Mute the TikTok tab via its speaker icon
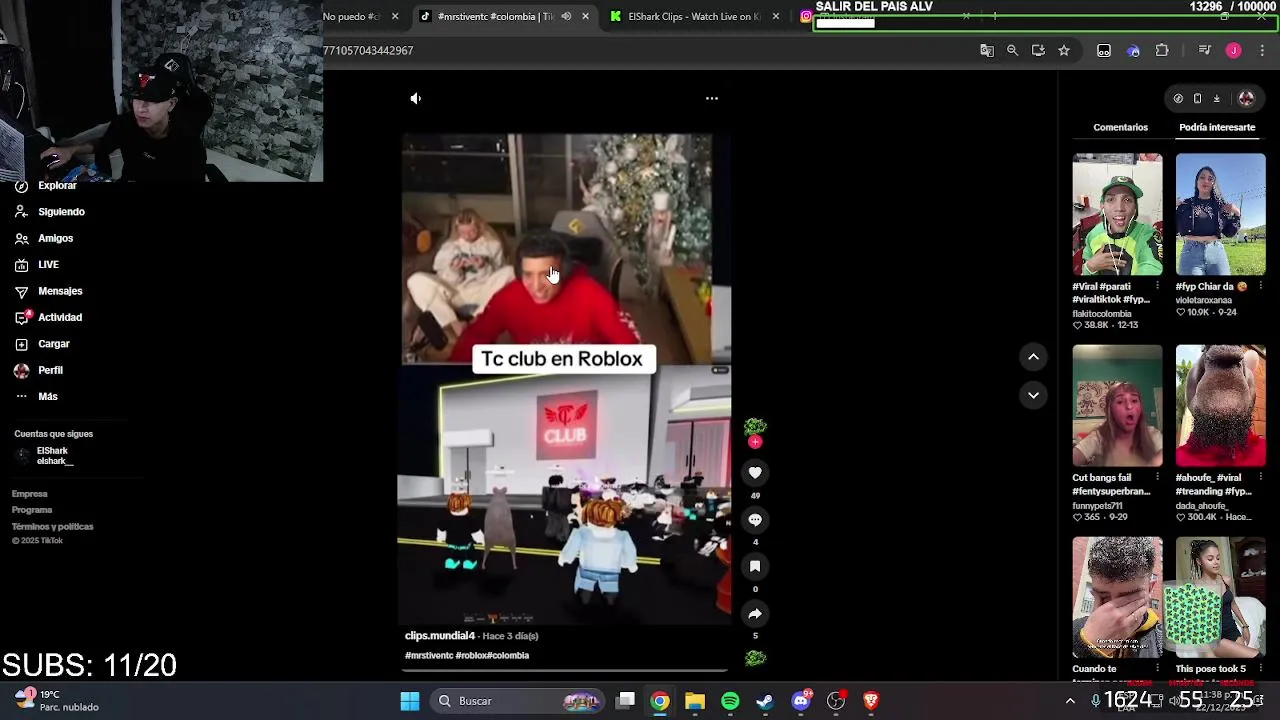 click(x=566, y=16)
